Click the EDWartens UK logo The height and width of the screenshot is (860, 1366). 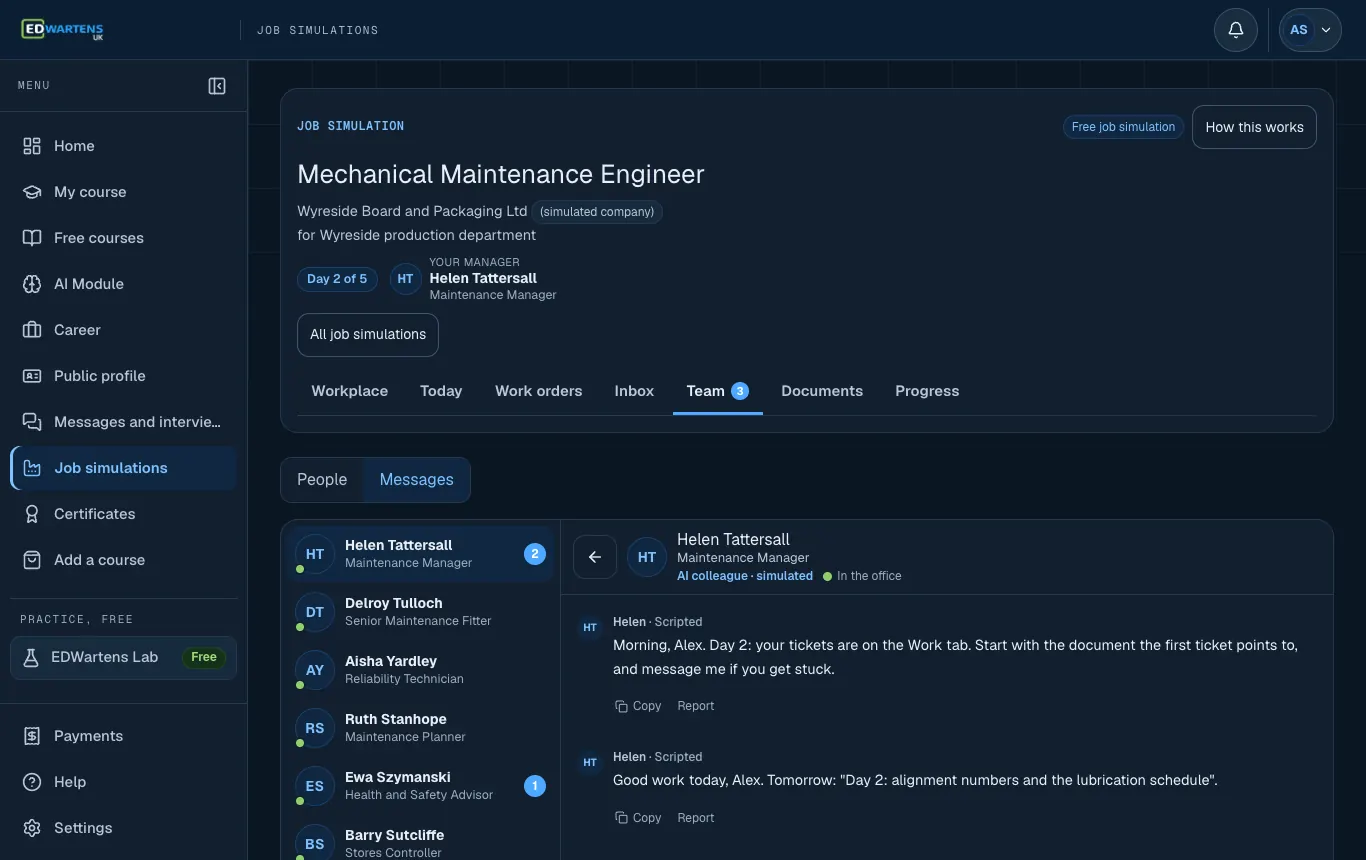coord(62,30)
